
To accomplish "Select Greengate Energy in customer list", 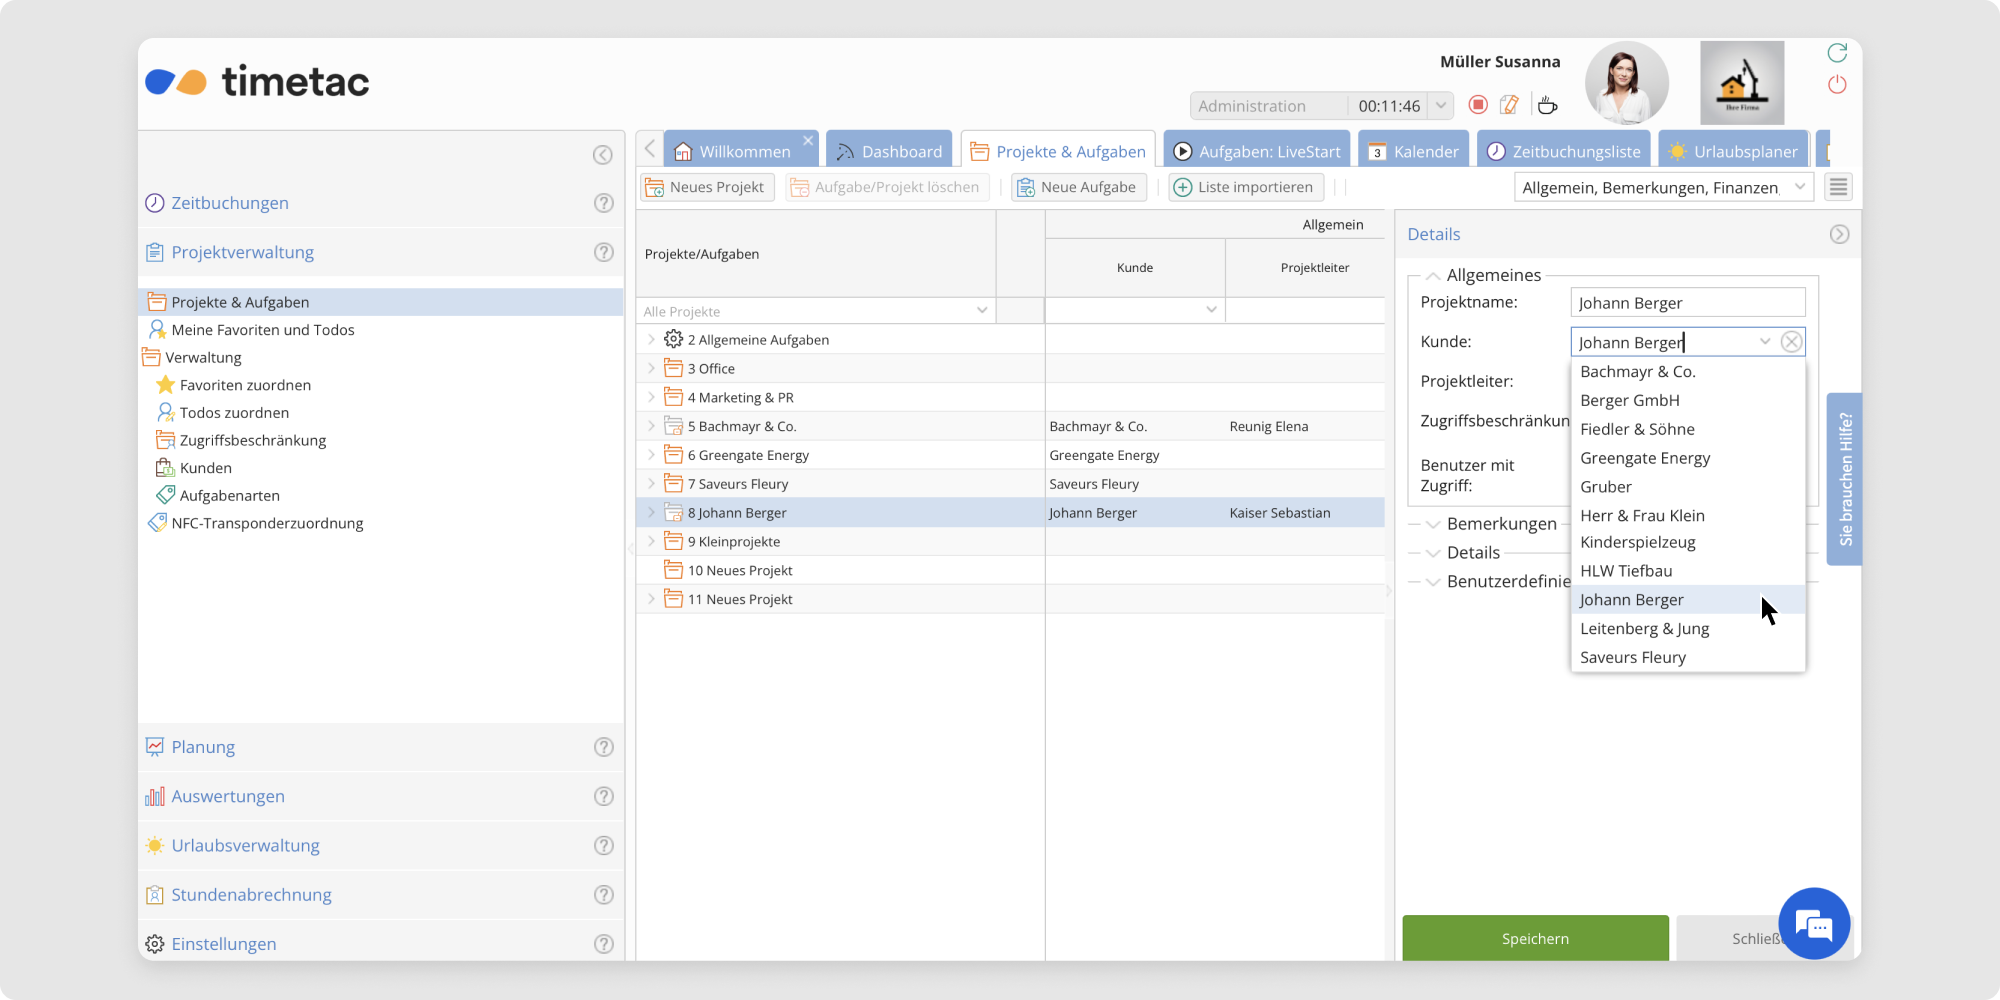I will click(x=1645, y=458).
